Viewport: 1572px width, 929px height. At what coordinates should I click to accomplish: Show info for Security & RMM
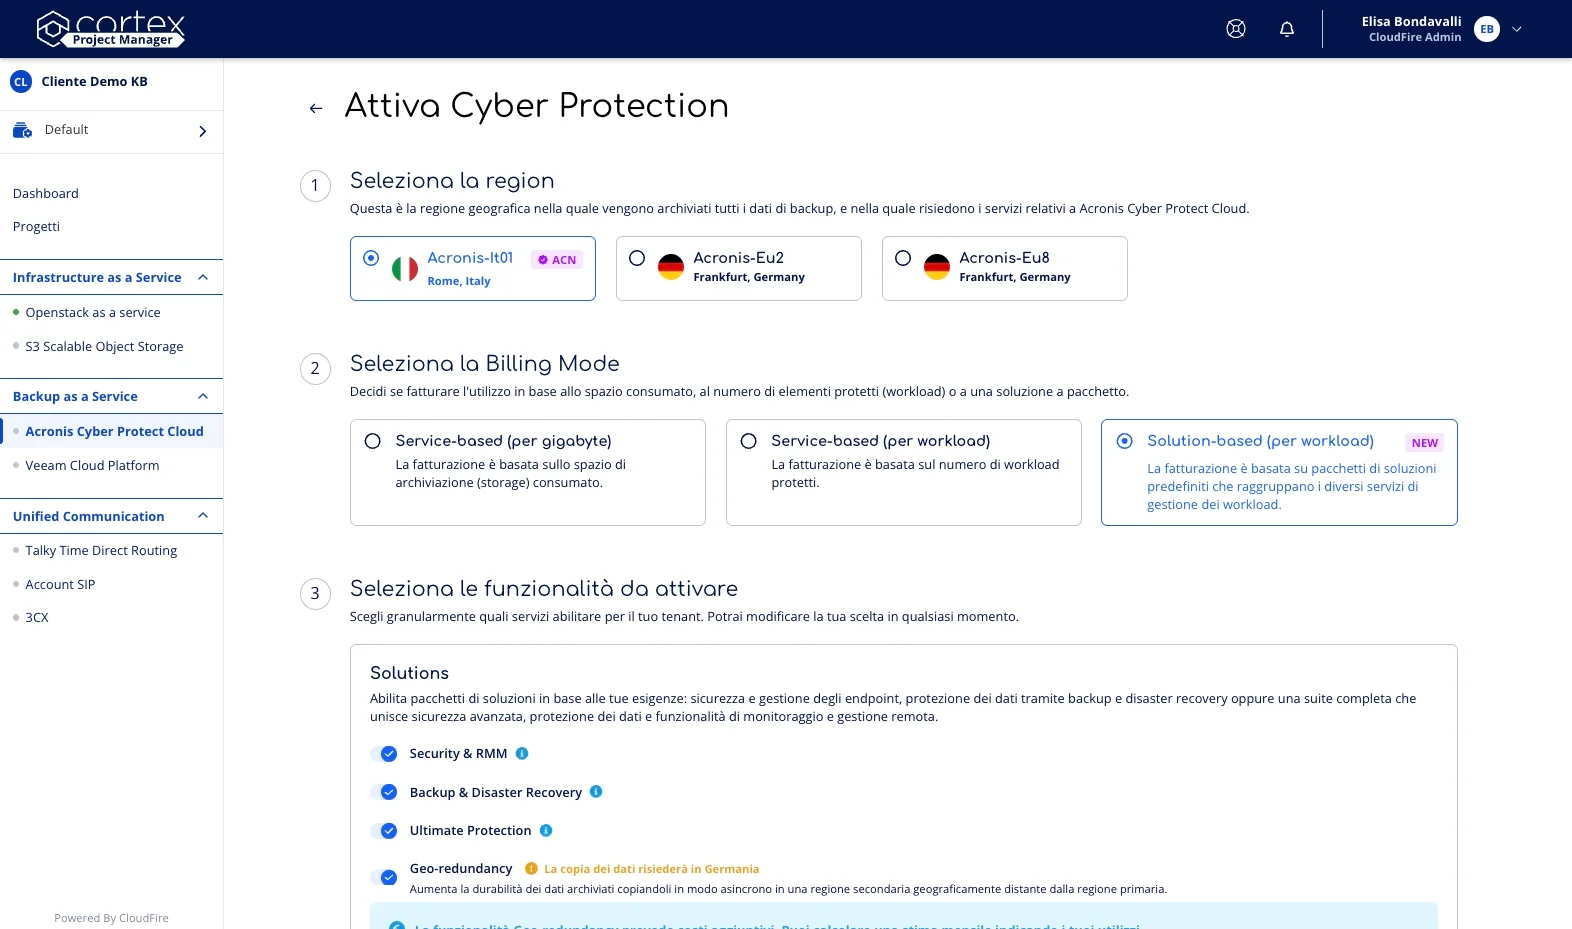[x=522, y=754]
